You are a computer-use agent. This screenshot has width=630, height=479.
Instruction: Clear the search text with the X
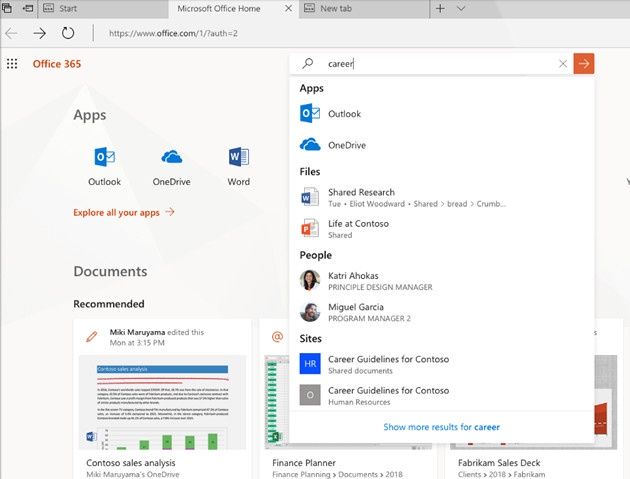tap(563, 63)
